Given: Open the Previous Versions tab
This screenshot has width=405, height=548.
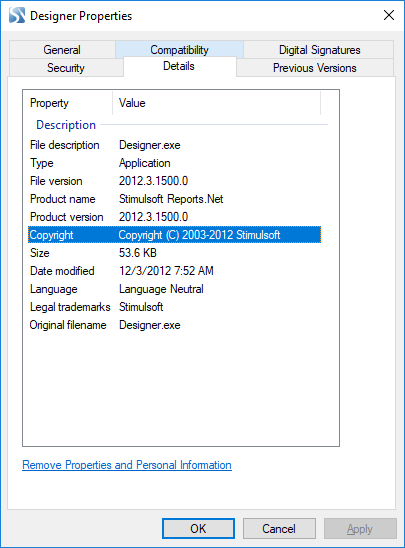Looking at the screenshot, I should [314, 67].
